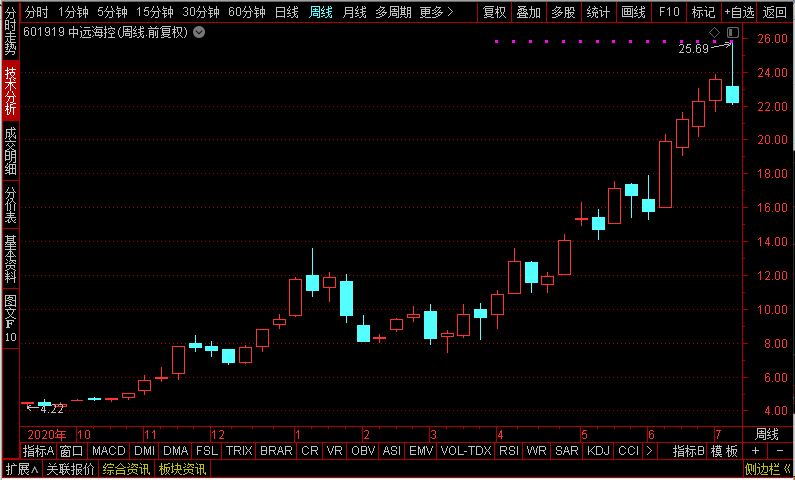795x480 pixels.
Task: Toggle the 侧边栏 sidebar
Action: [x=768, y=469]
